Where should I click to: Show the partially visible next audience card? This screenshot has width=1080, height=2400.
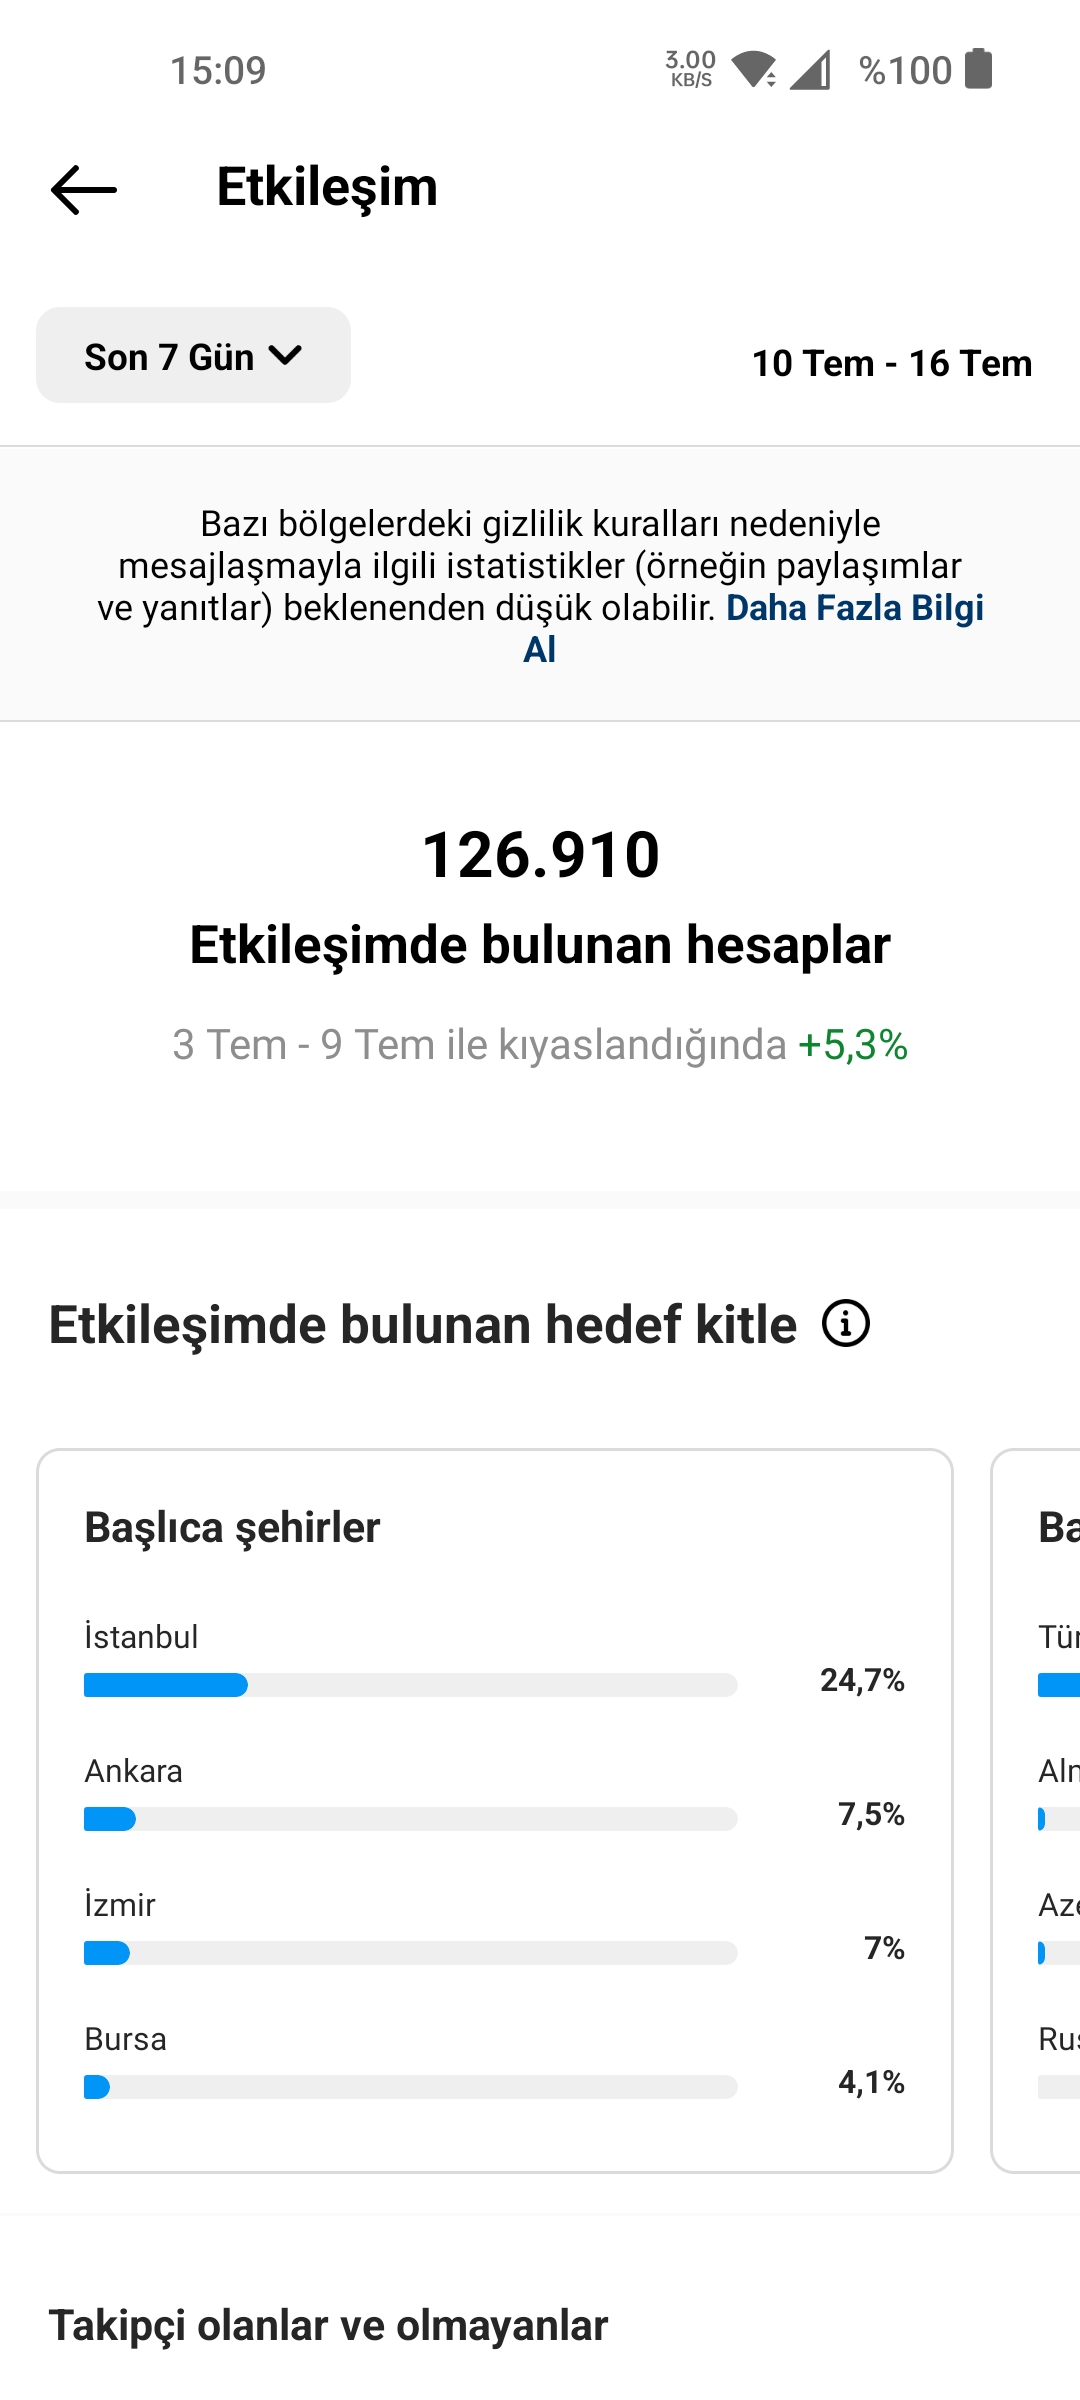[x=1036, y=1810]
